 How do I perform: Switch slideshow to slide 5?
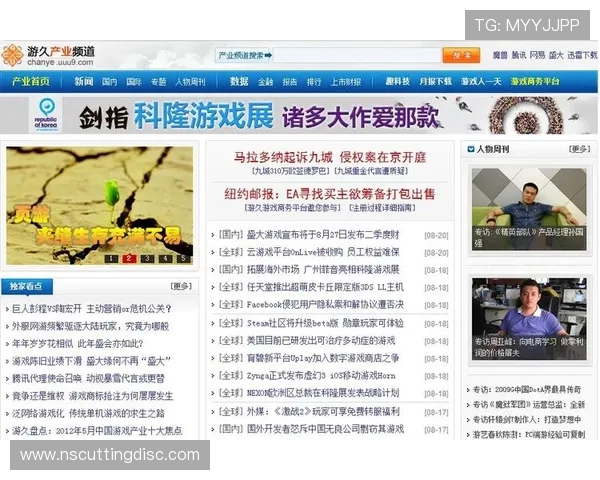[183, 259]
